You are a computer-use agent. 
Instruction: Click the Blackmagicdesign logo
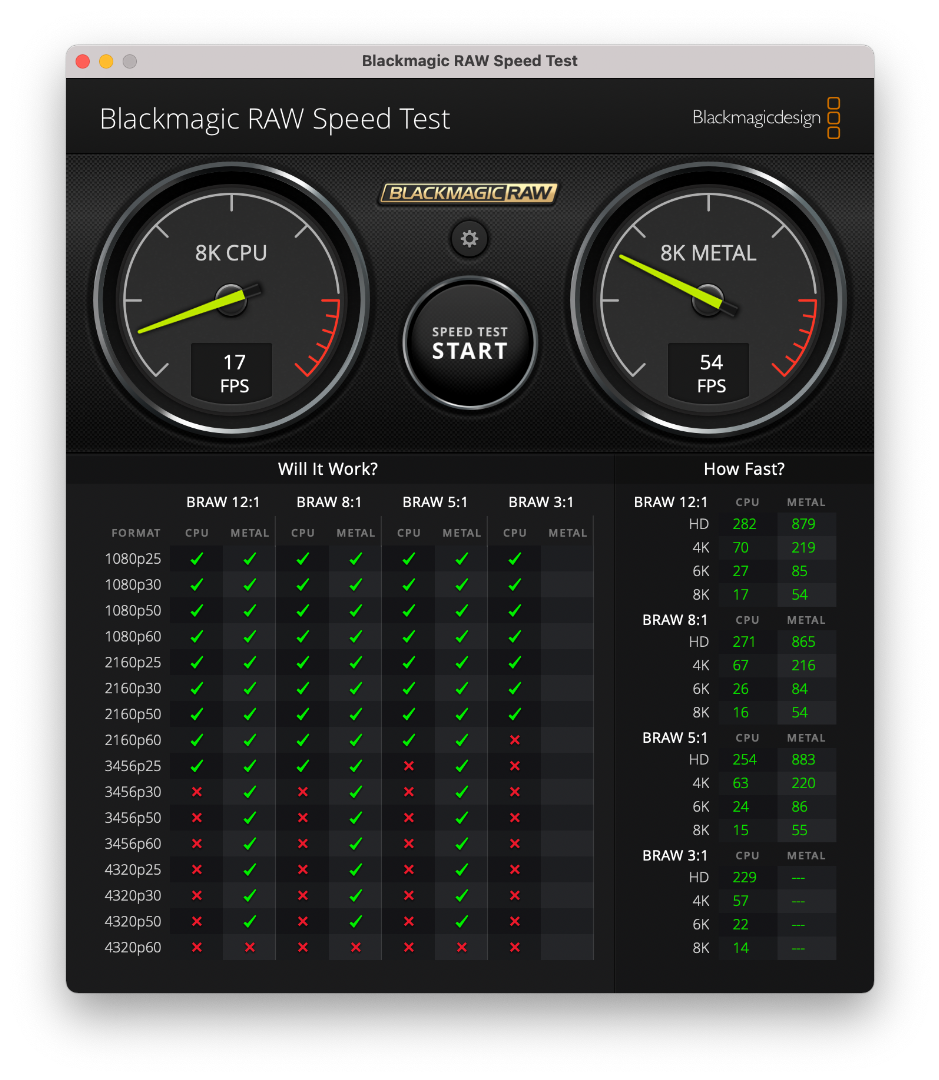pos(766,118)
